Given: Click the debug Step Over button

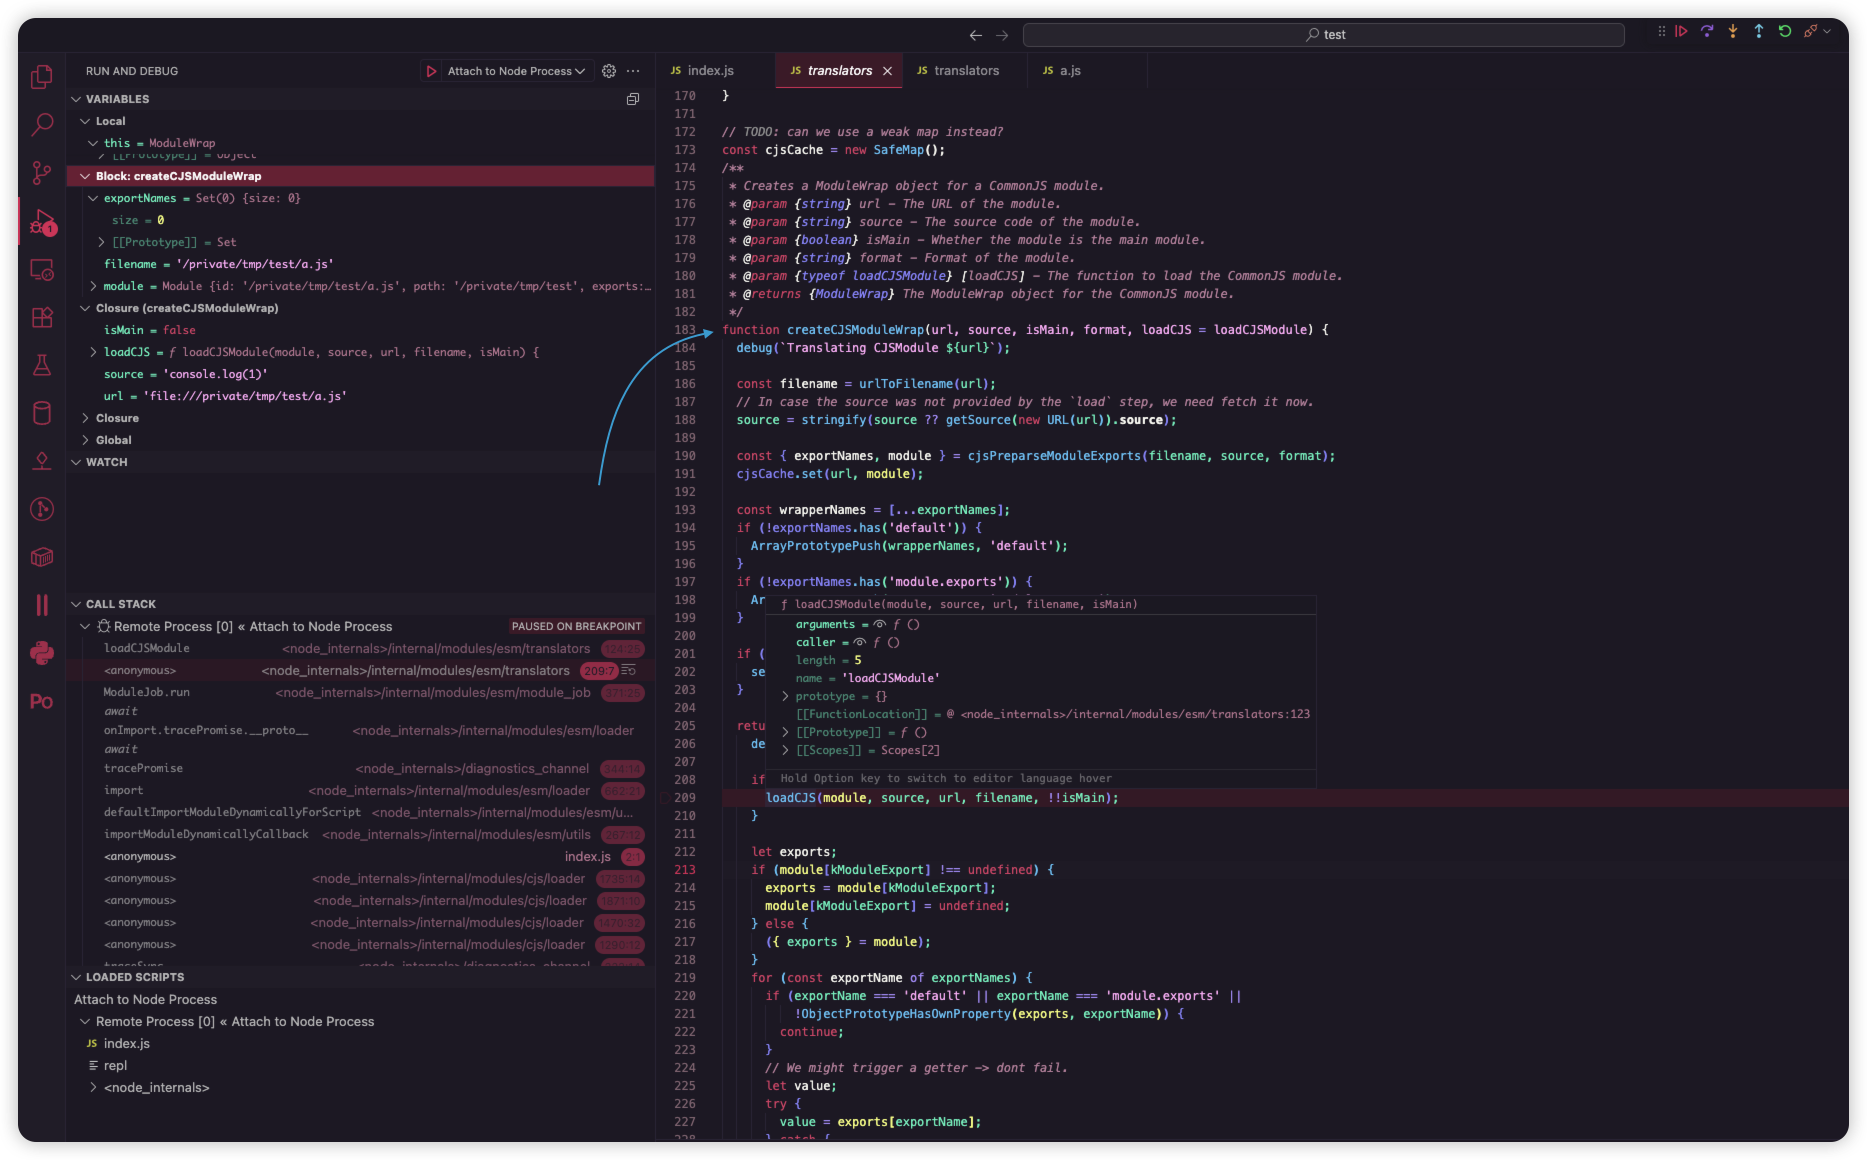Looking at the screenshot, I should (x=1707, y=32).
